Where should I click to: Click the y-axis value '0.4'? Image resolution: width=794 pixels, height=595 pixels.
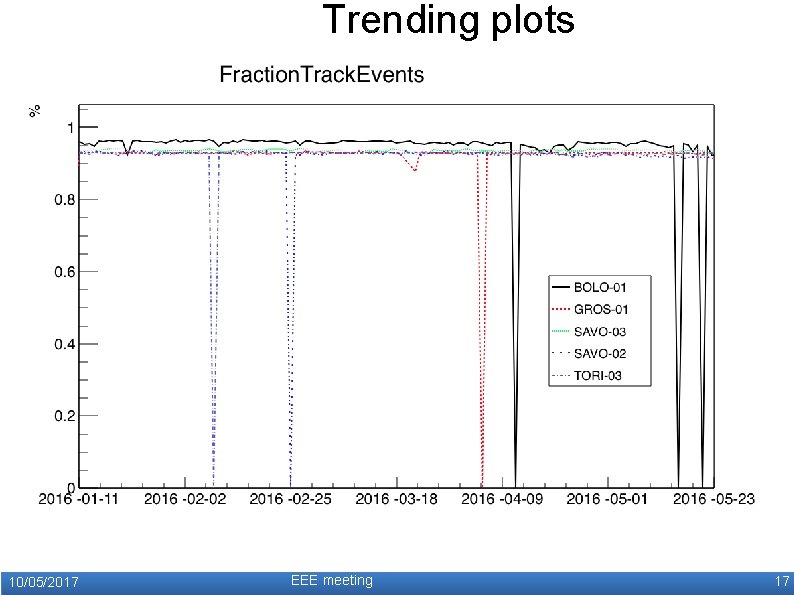(x=64, y=344)
